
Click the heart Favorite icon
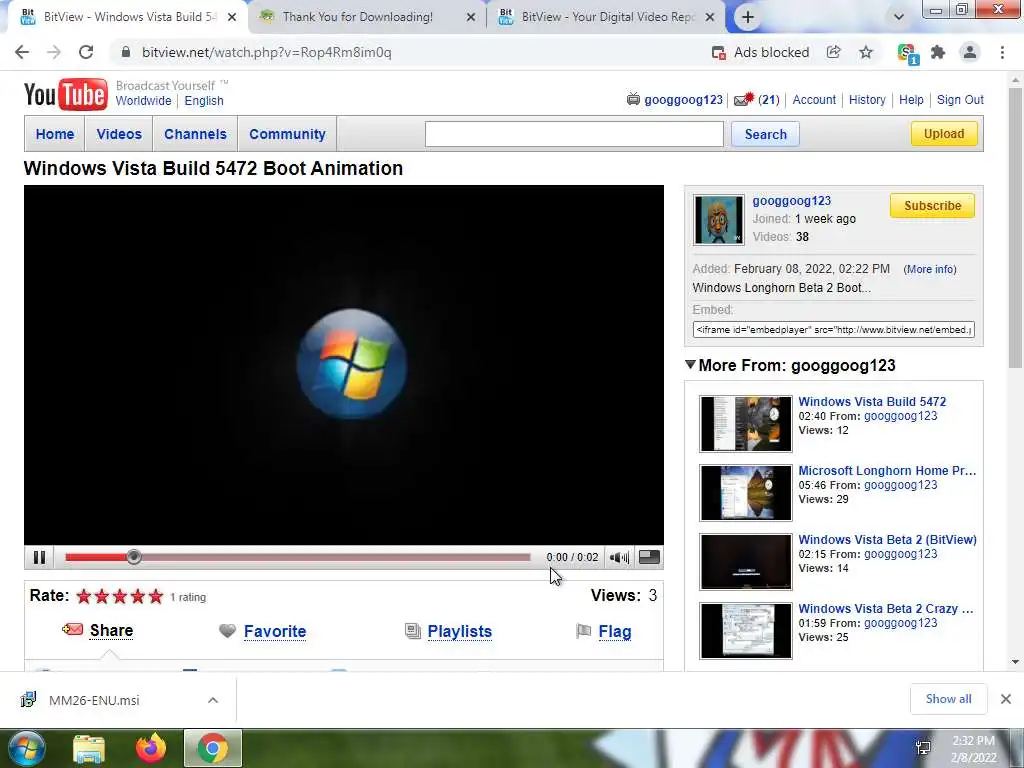227,631
